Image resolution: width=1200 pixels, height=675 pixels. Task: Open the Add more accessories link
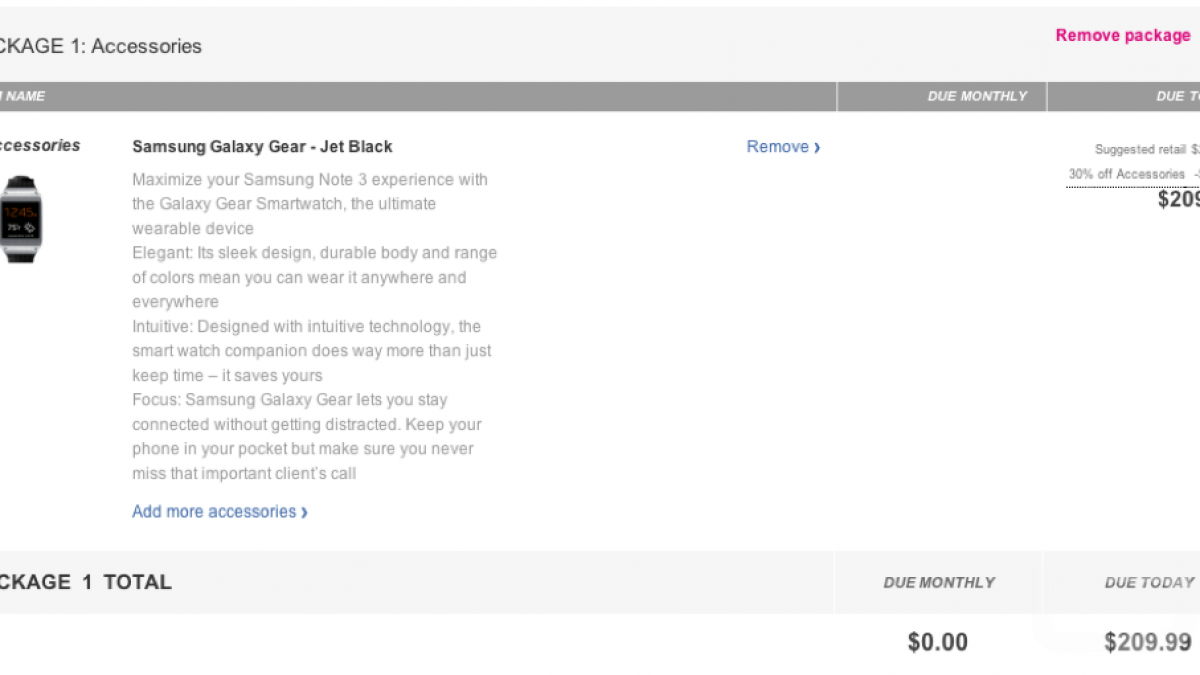(x=214, y=512)
